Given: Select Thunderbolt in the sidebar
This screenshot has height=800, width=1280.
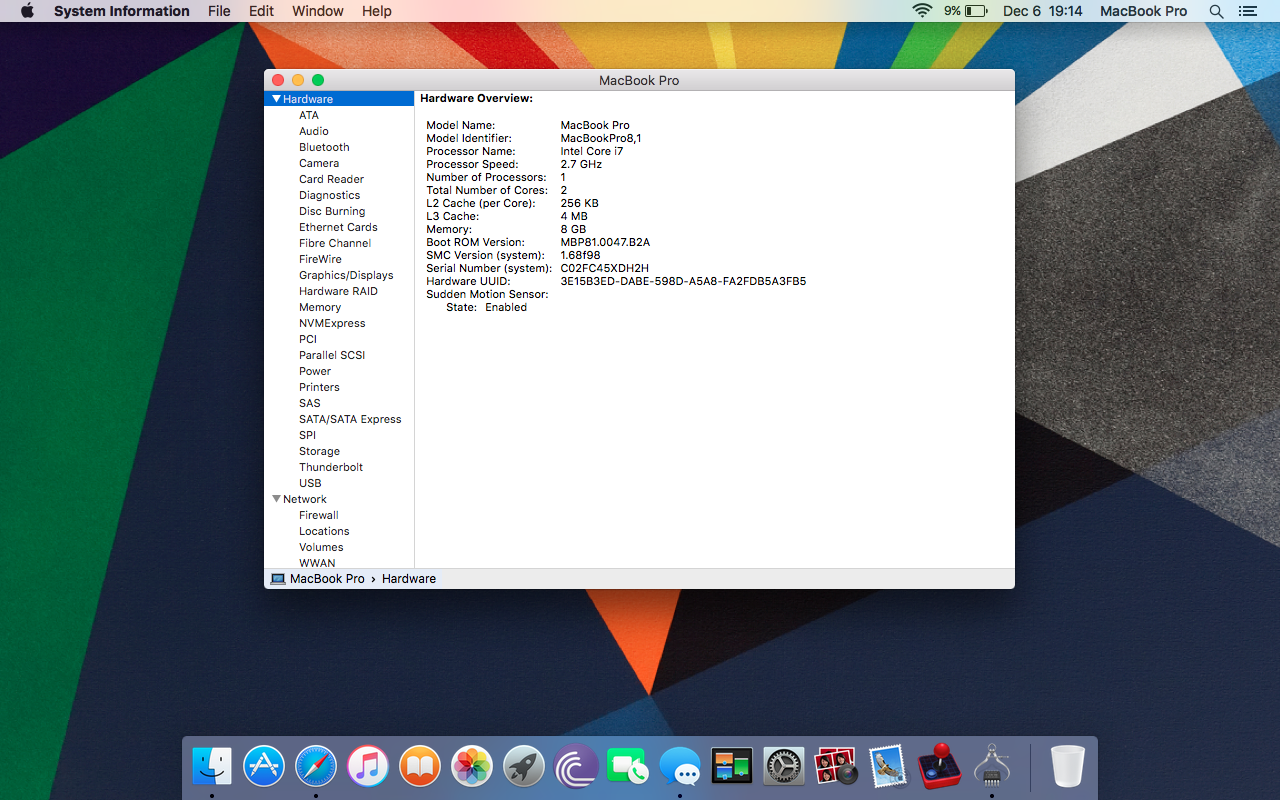Looking at the screenshot, I should click(331, 467).
